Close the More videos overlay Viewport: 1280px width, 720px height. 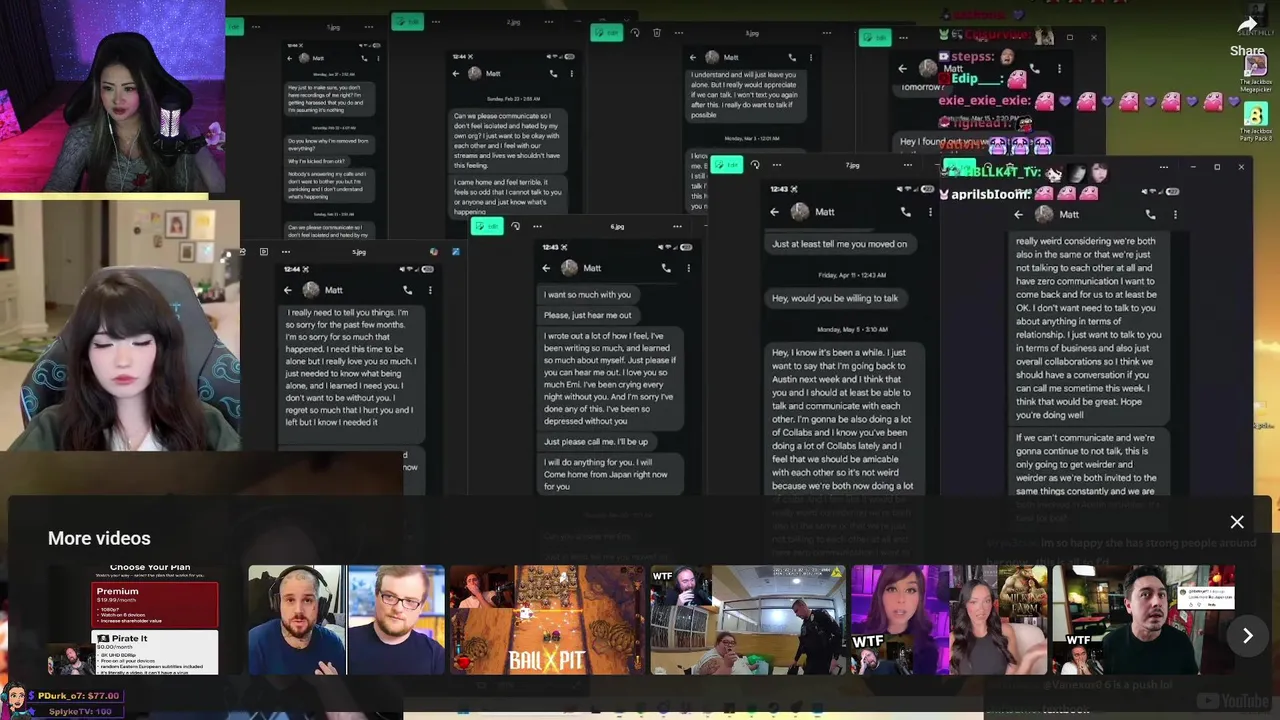[x=1237, y=522]
